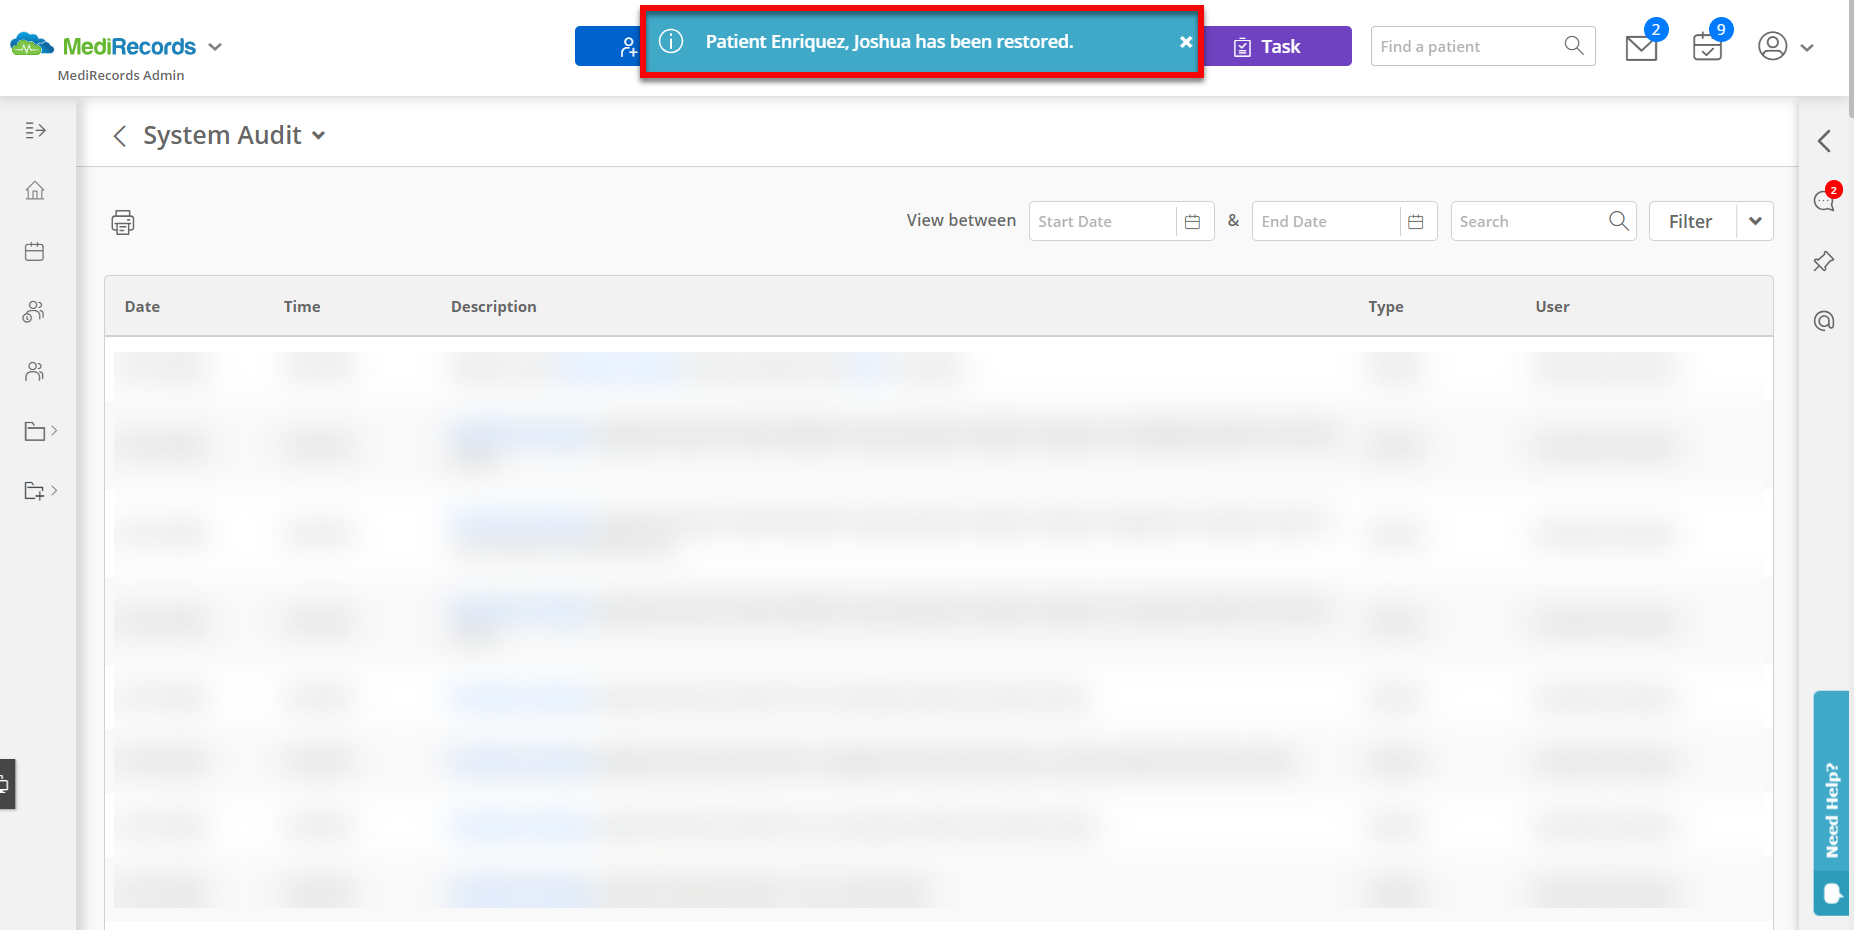Click the User column header
Viewport: 1854px width, 930px height.
[x=1552, y=306]
